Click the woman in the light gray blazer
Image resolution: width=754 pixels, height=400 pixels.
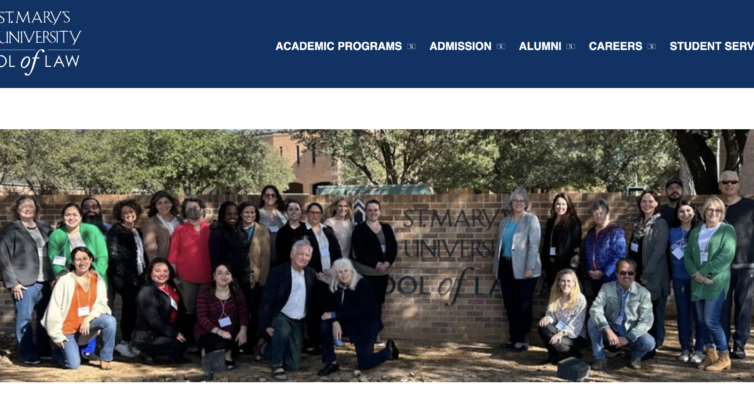517,267
